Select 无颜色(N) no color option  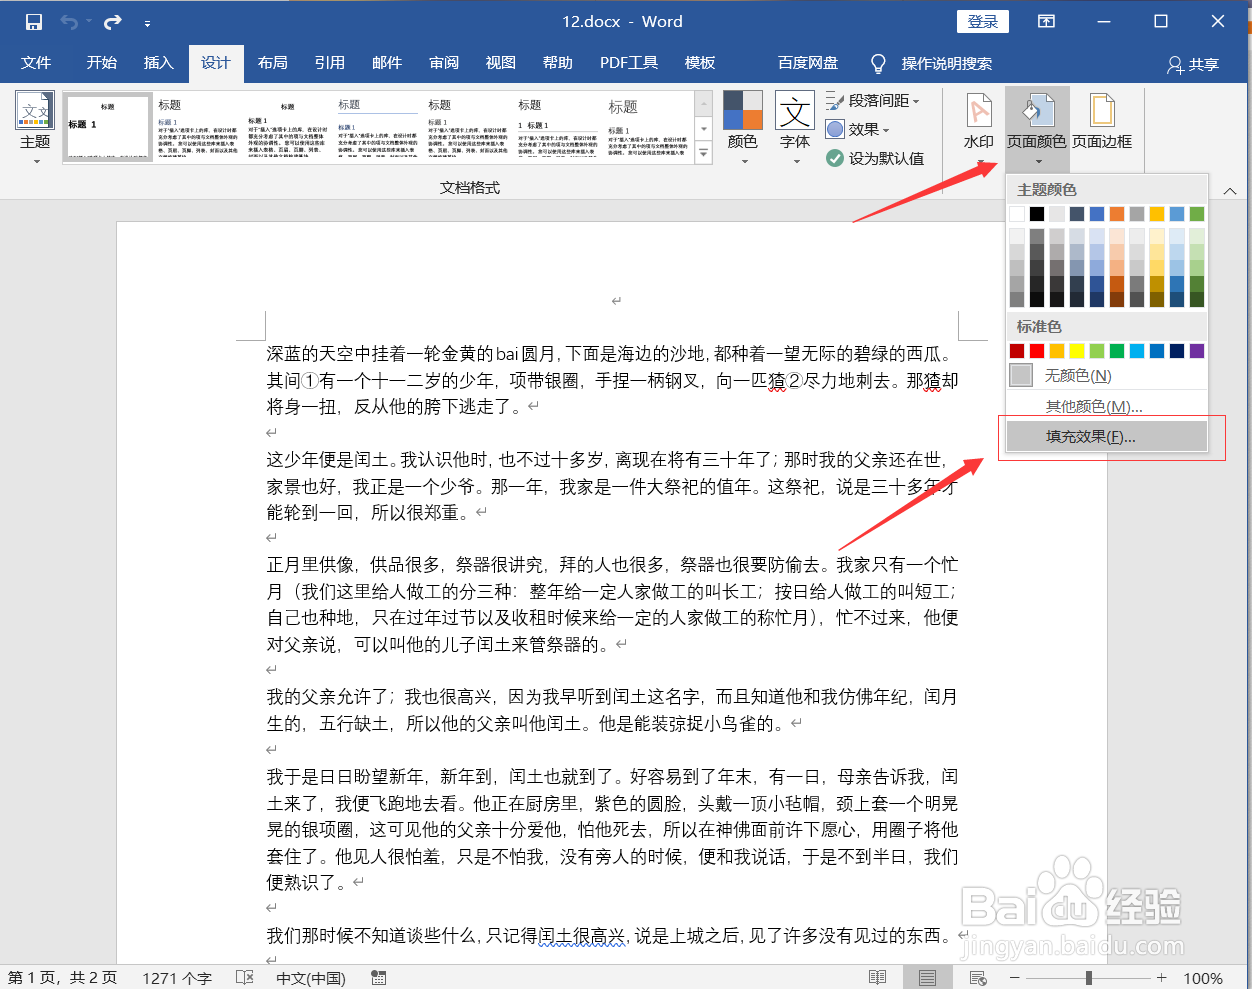(1107, 376)
